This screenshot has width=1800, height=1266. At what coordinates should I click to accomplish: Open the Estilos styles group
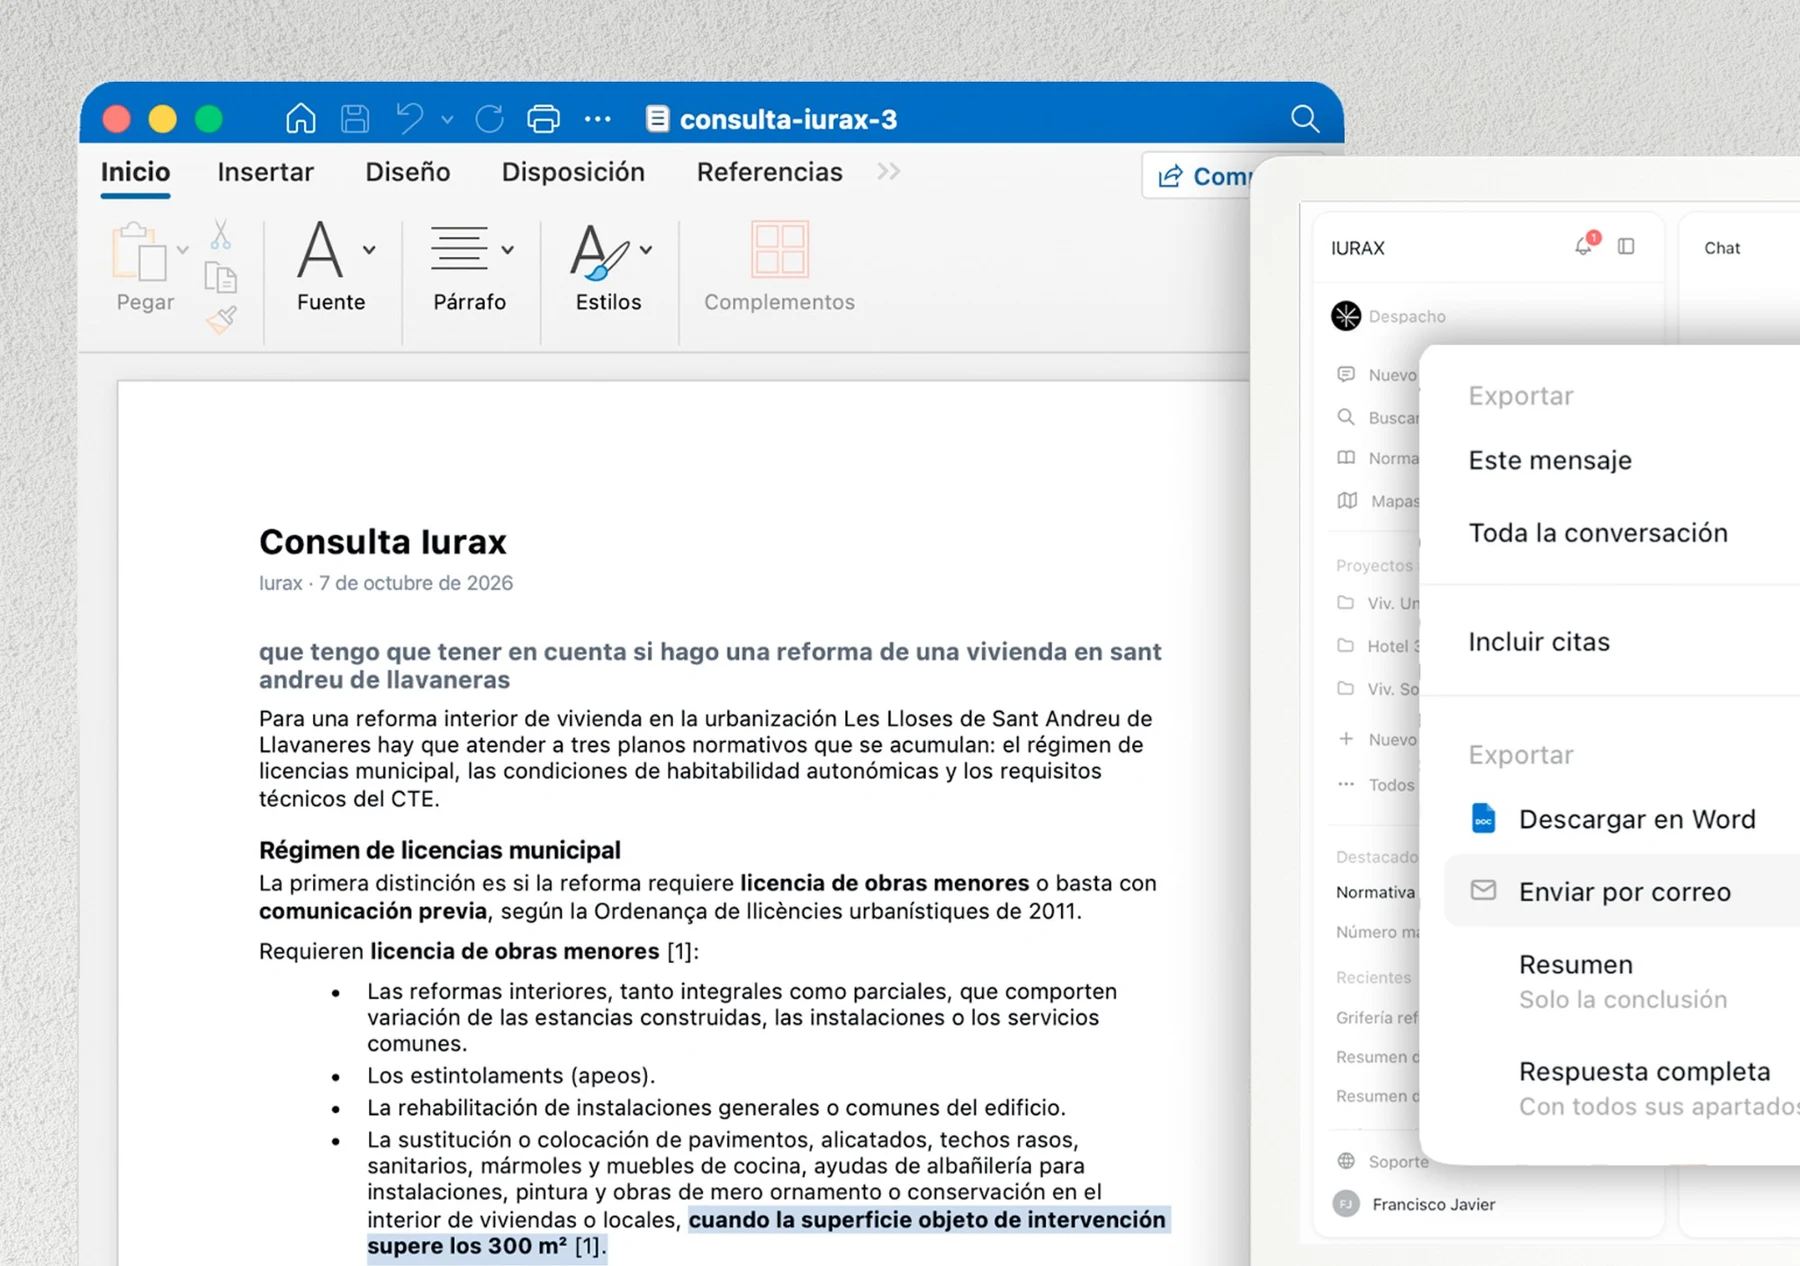(x=609, y=267)
